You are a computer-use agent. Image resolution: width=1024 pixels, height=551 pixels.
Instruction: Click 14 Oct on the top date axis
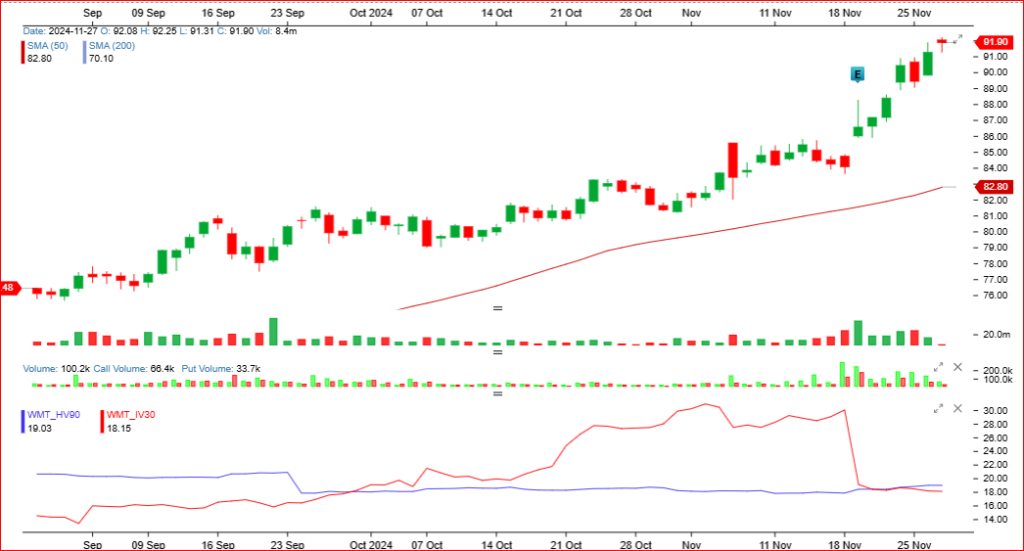(496, 13)
